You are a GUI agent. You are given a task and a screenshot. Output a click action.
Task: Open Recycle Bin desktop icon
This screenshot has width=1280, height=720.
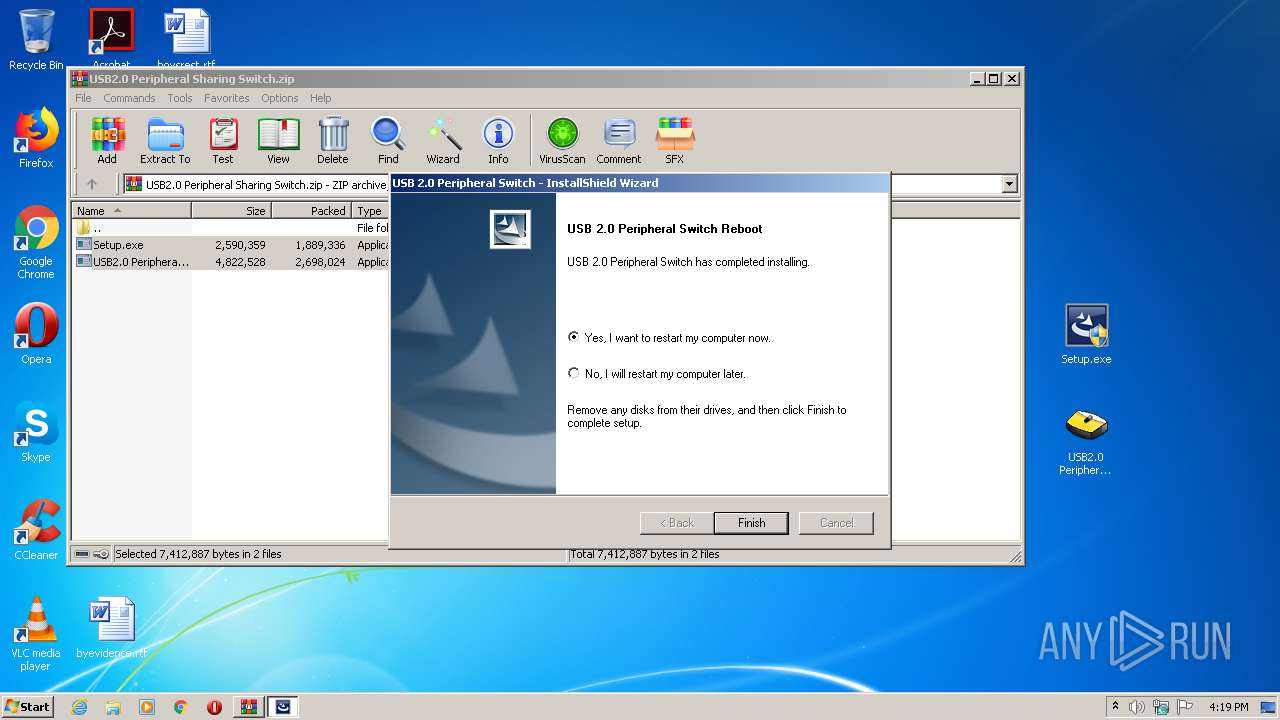36,40
